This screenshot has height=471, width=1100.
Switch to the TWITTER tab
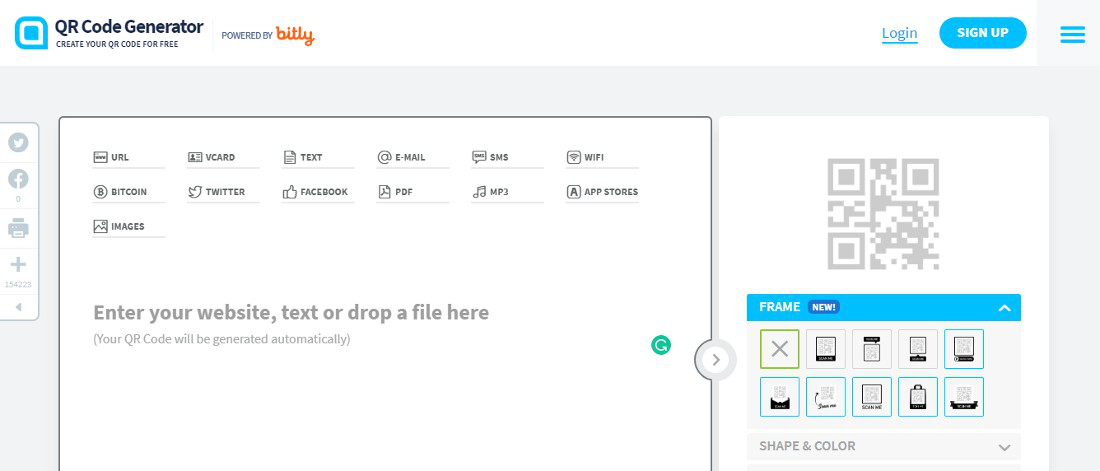tap(223, 192)
